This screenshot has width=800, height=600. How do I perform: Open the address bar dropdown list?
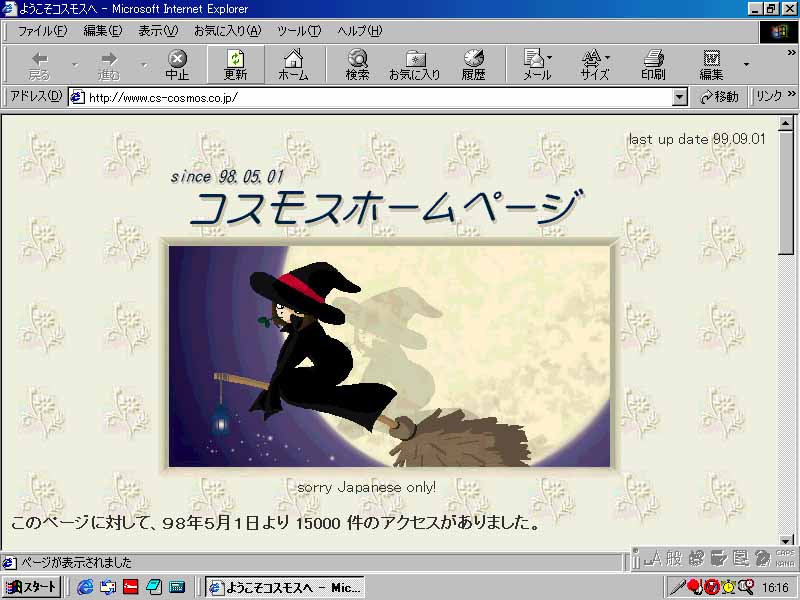pyautogui.click(x=679, y=97)
